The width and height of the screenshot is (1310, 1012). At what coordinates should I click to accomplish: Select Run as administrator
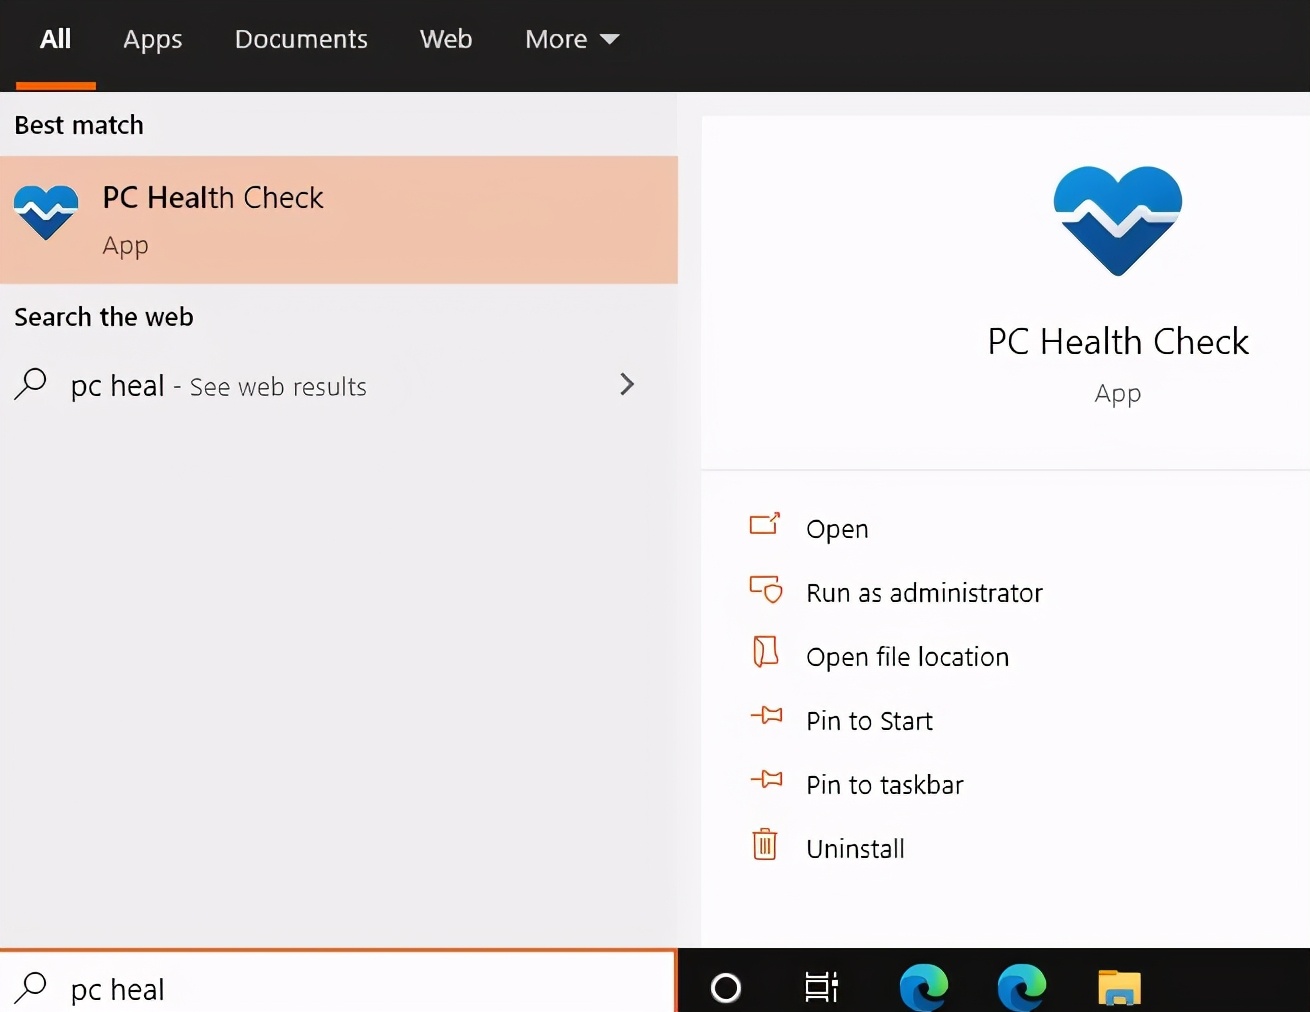tap(924, 592)
